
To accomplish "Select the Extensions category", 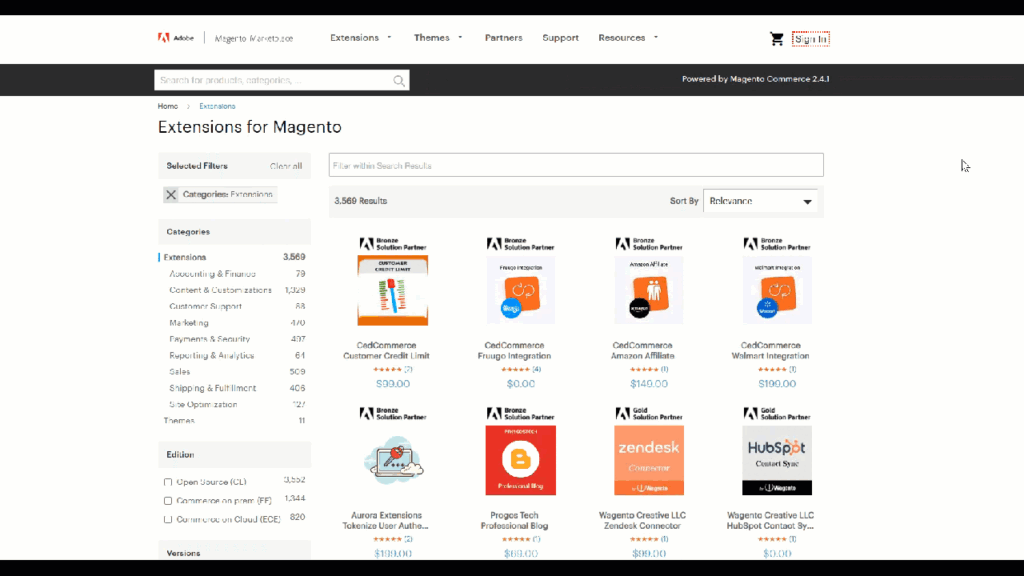I will [x=185, y=257].
